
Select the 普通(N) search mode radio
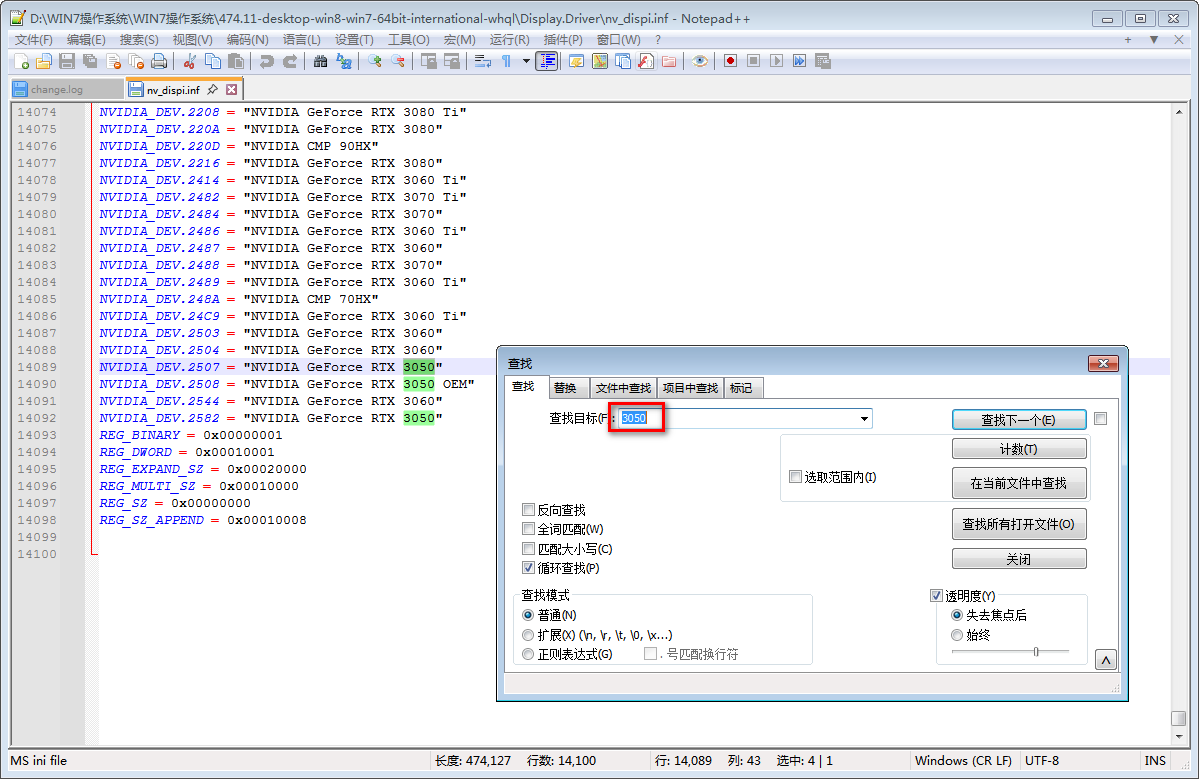[528, 615]
